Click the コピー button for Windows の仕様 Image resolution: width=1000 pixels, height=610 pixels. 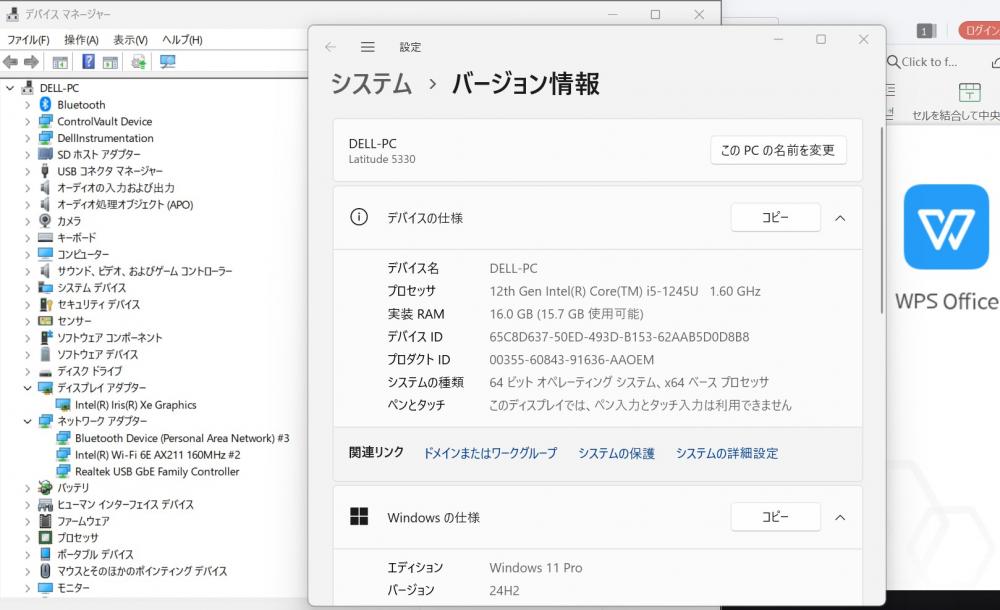coord(776,517)
